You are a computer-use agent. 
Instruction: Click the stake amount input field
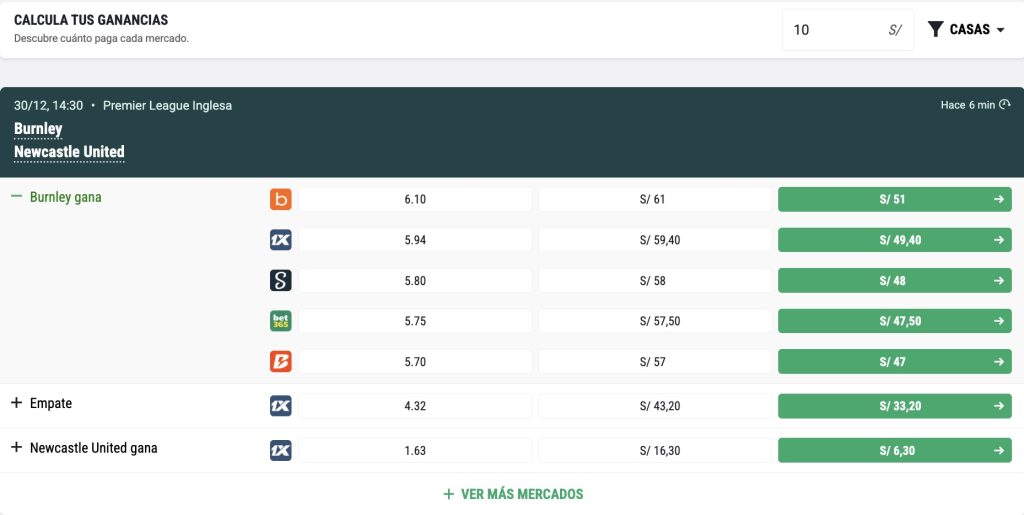point(835,30)
